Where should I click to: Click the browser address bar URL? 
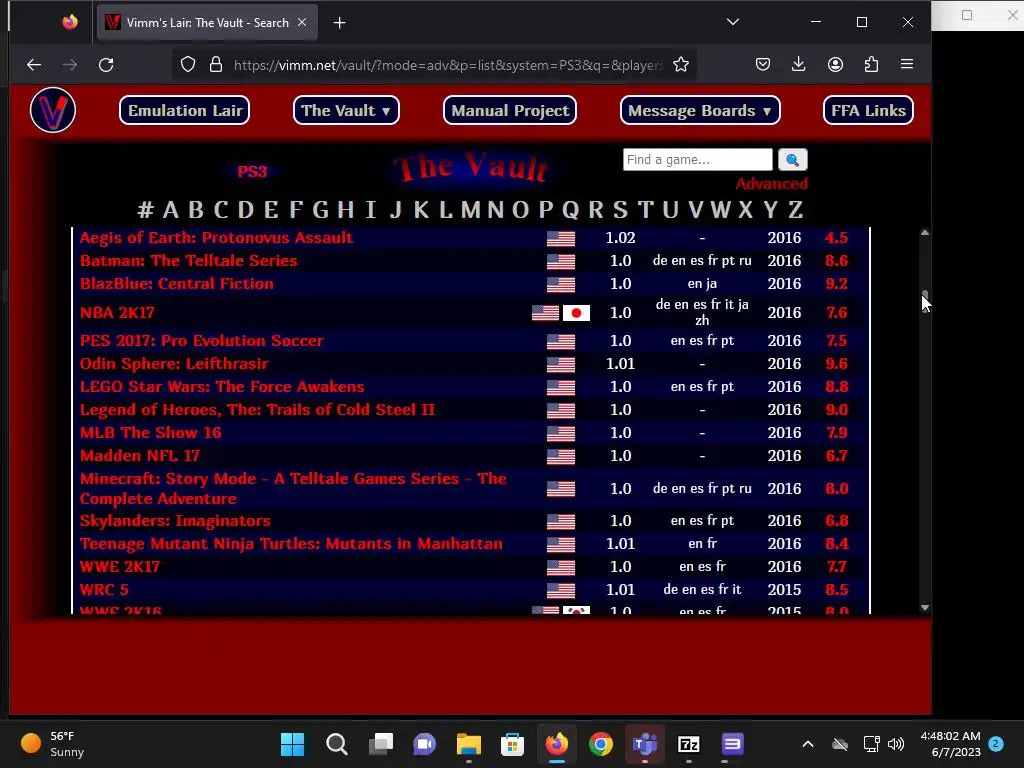point(448,65)
